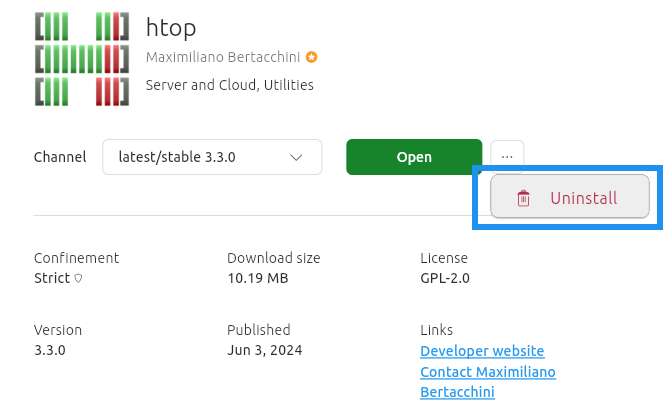Click the Channel label
The height and width of the screenshot is (420, 670).
click(60, 157)
